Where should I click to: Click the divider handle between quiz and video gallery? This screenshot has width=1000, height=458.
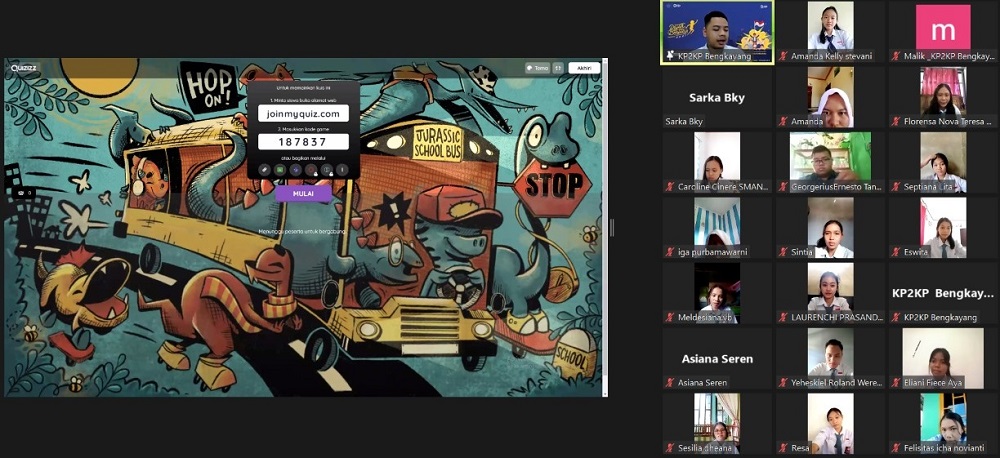(x=613, y=229)
